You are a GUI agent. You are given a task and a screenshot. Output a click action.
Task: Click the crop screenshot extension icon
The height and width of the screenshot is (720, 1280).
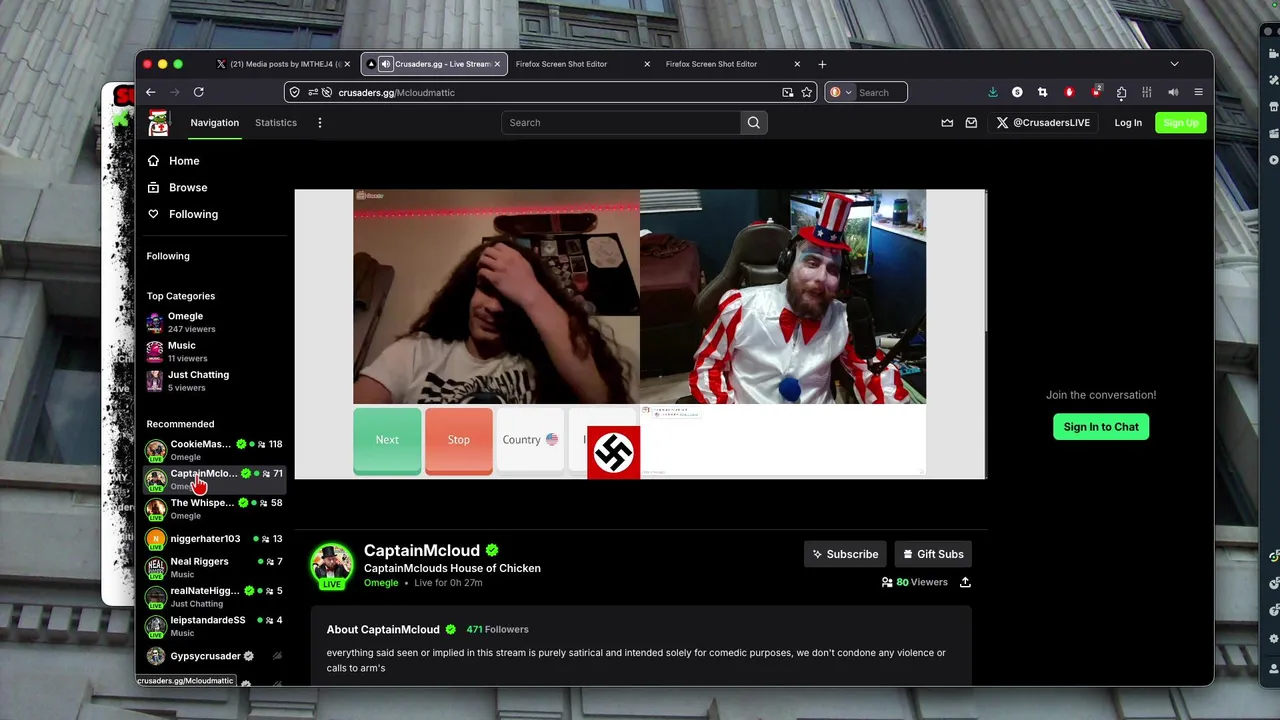click(x=1042, y=92)
